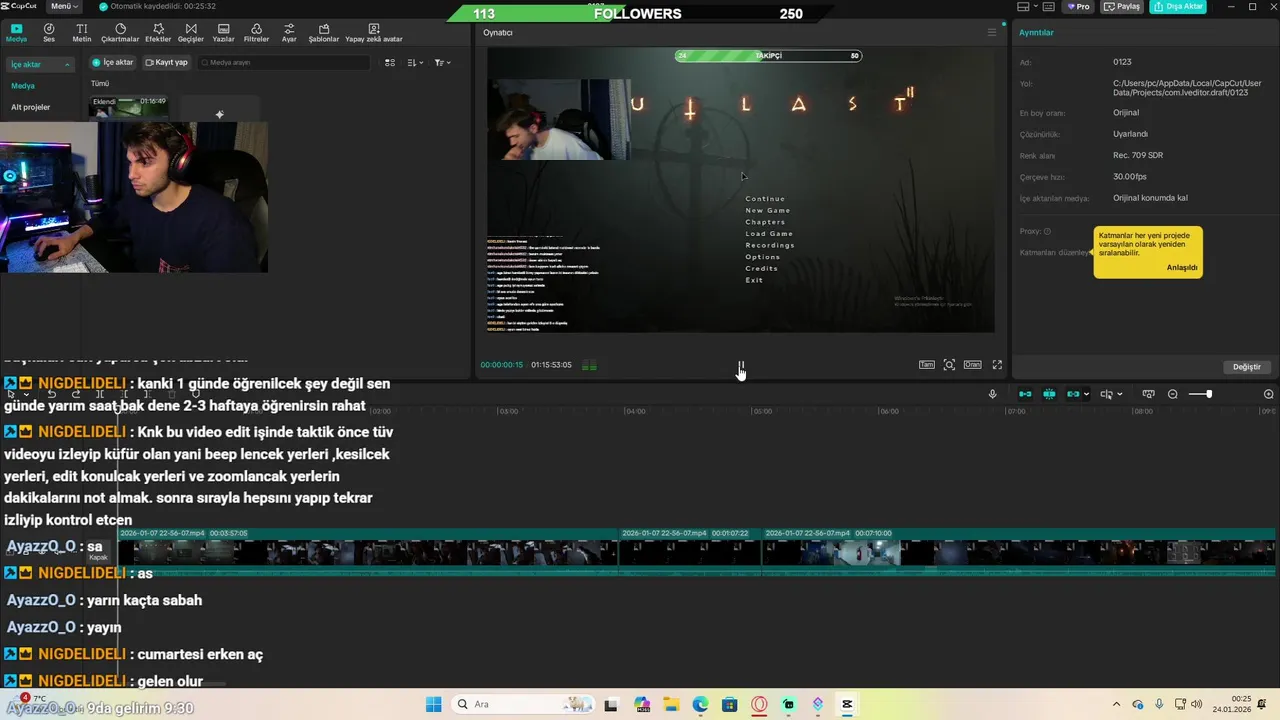Click the Pro upgrade button
This screenshot has height=720, width=1280.
(x=1077, y=6)
